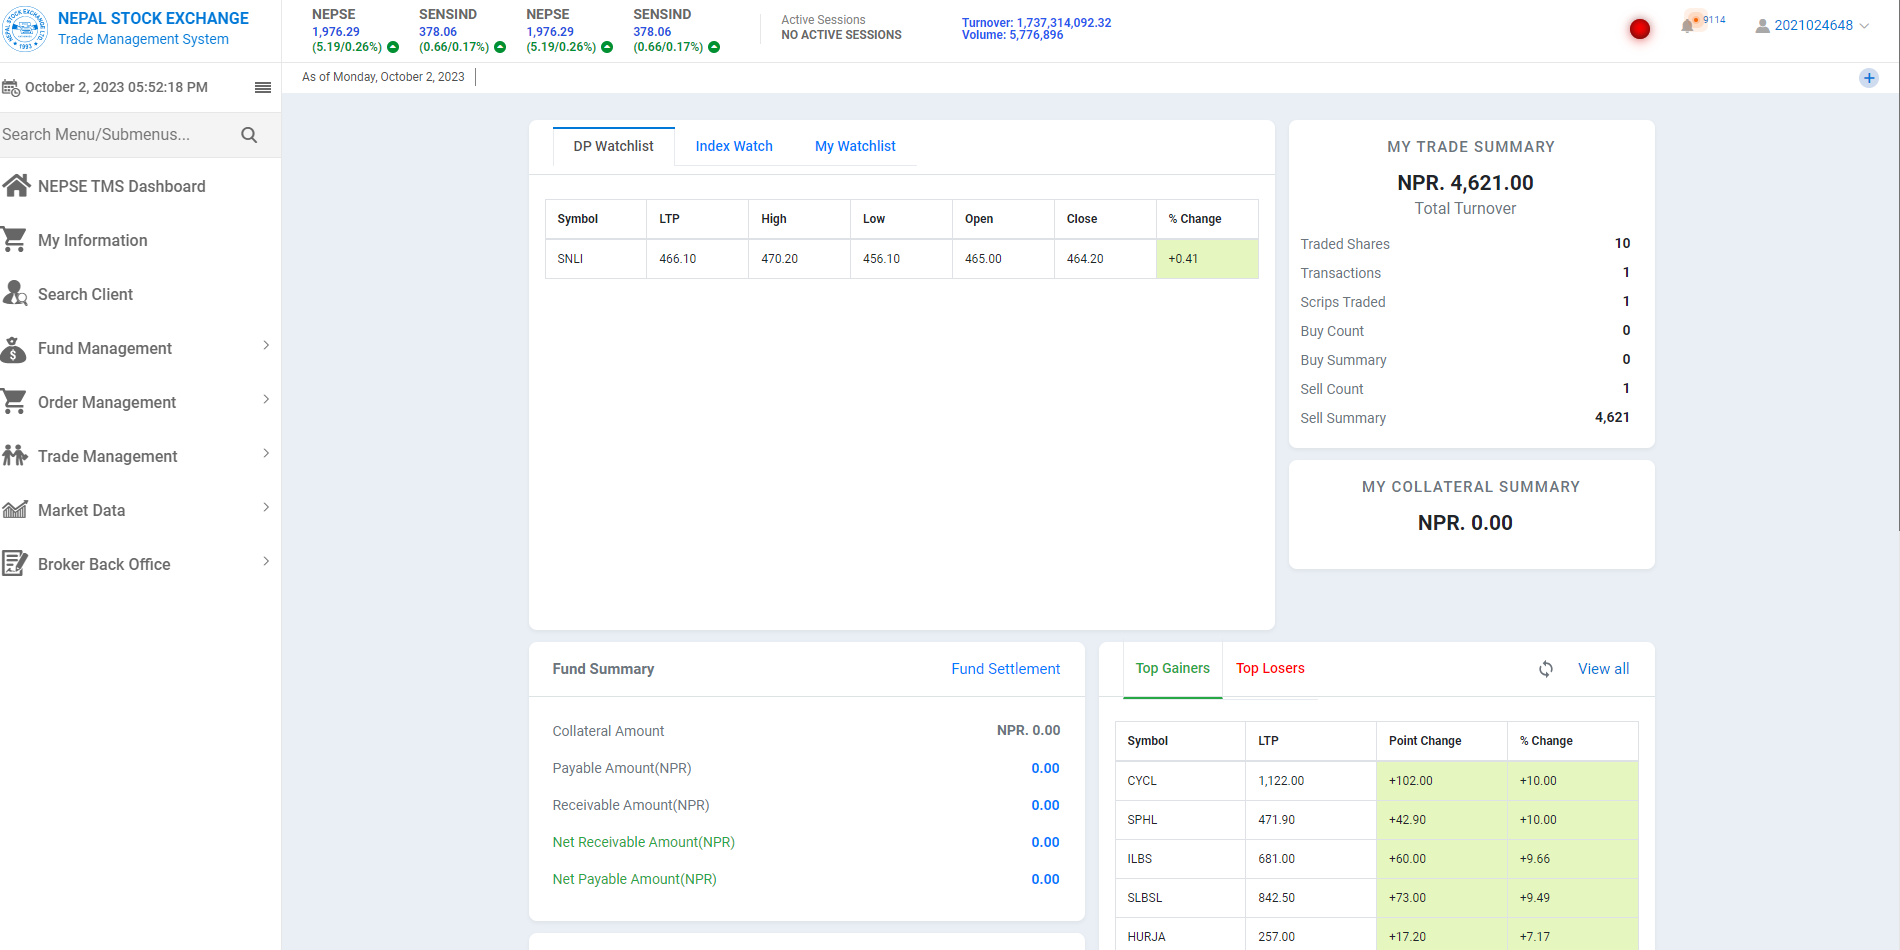Sort watchlist by LTP column header
The image size is (1900, 950).
point(697,219)
